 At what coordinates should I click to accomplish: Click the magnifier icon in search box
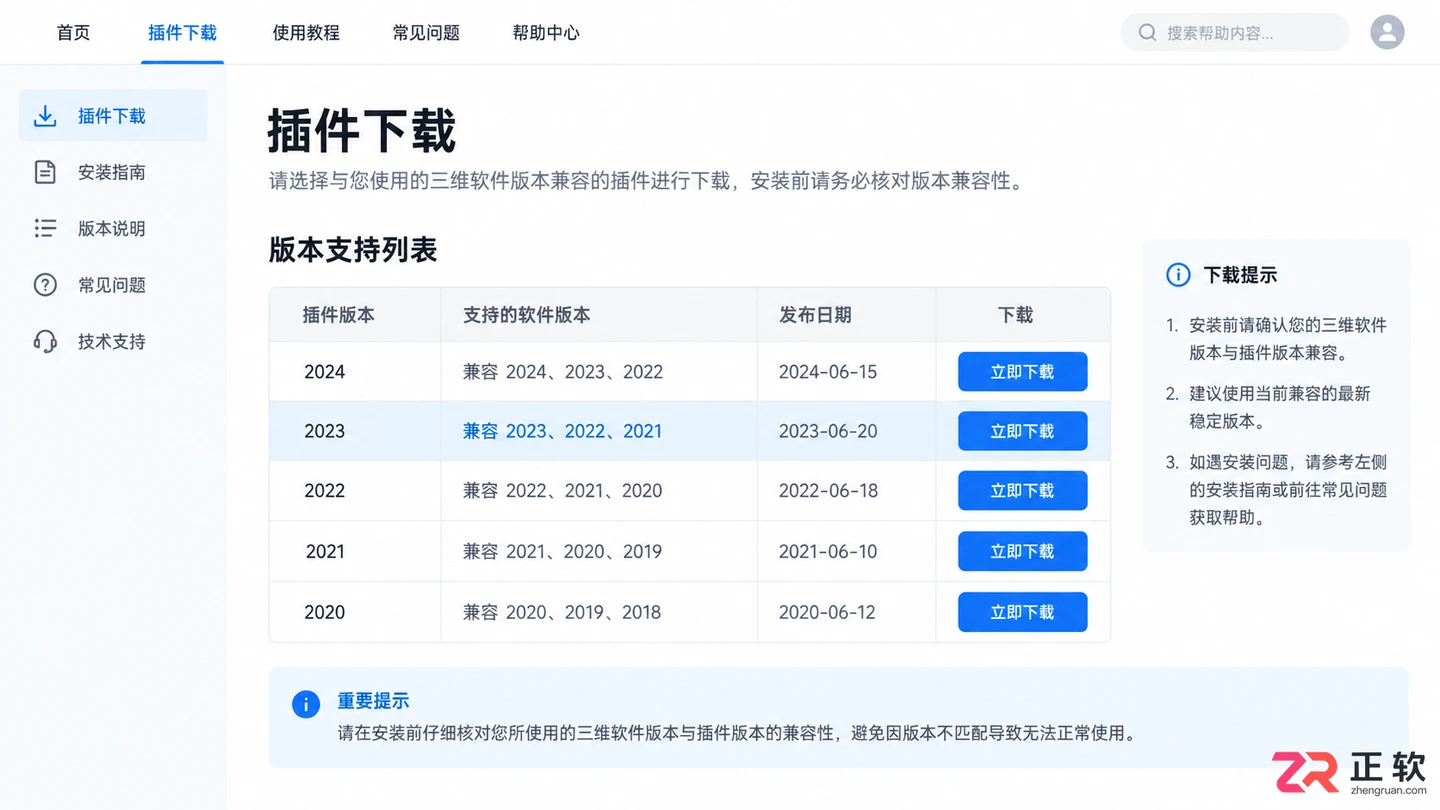click(1147, 33)
